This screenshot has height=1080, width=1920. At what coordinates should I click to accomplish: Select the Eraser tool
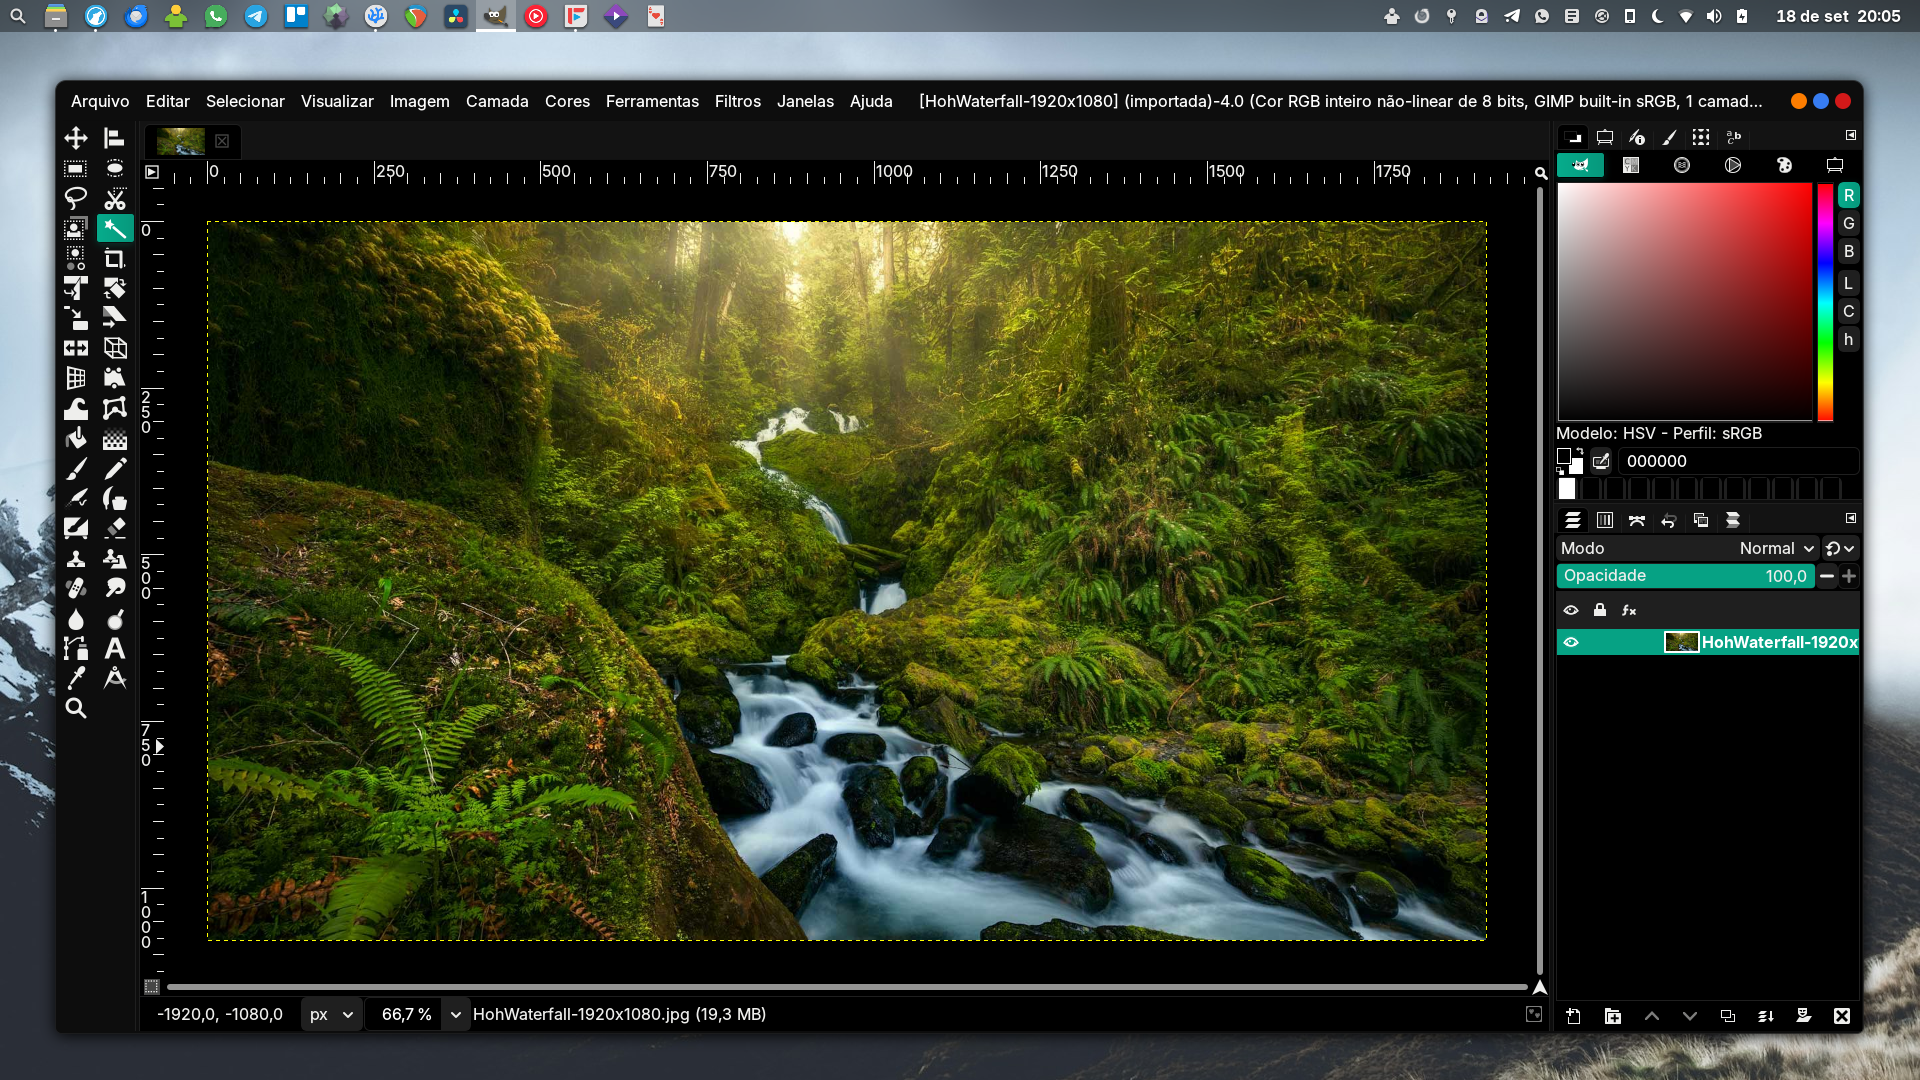(x=115, y=528)
